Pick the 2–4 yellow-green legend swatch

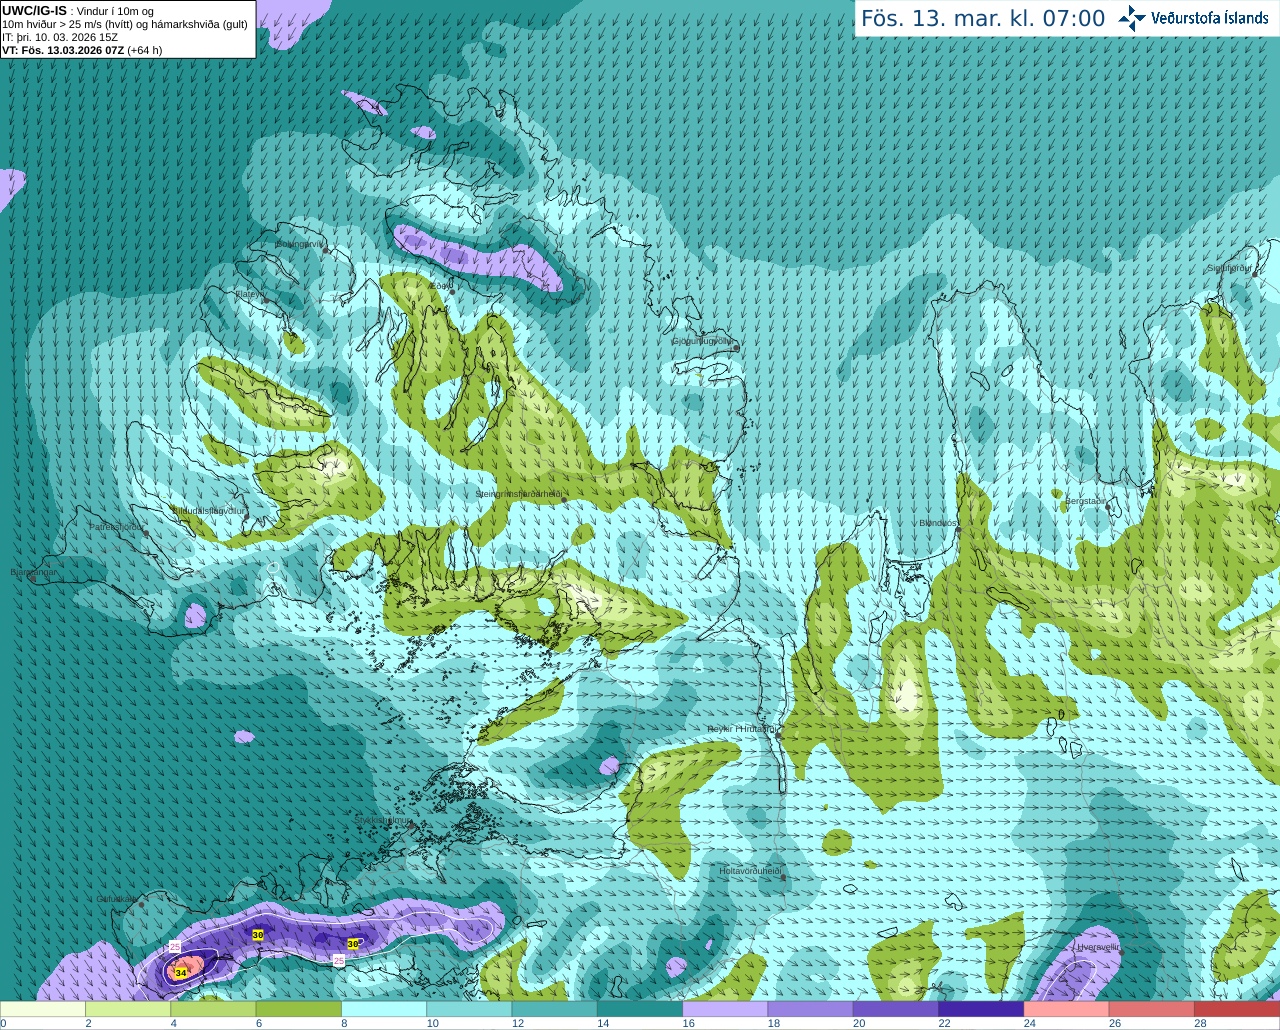[x=128, y=1009]
